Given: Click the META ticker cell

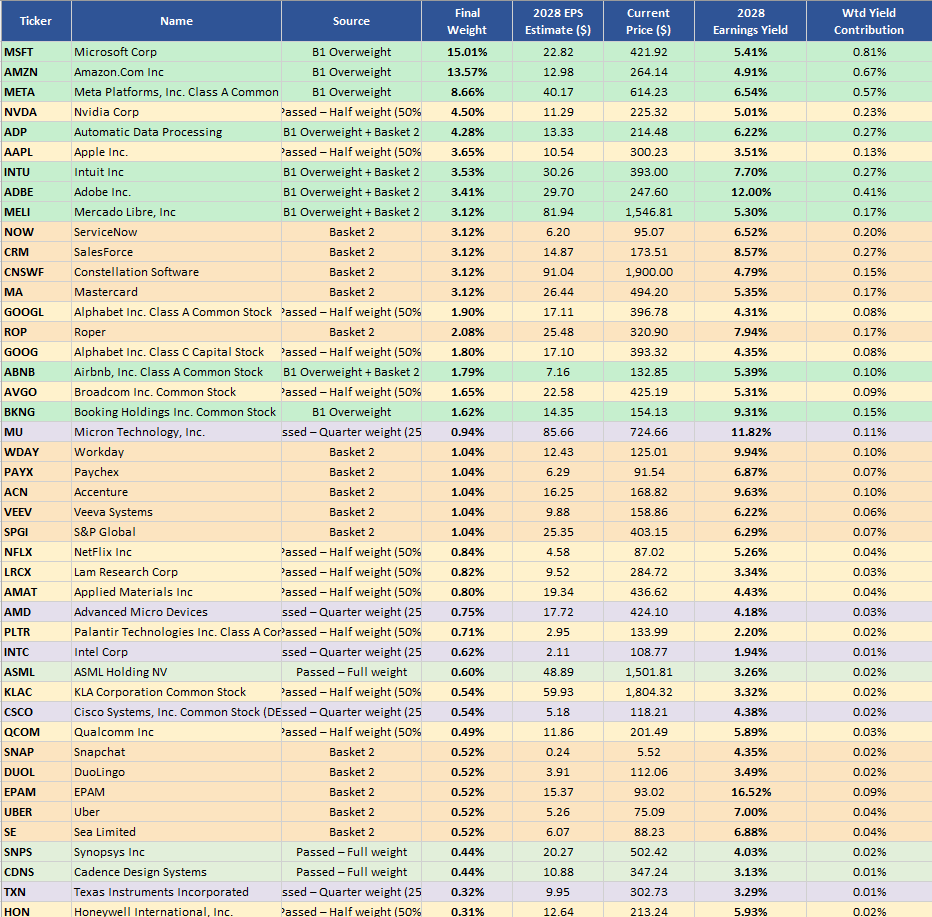Looking at the screenshot, I should (x=36, y=92).
